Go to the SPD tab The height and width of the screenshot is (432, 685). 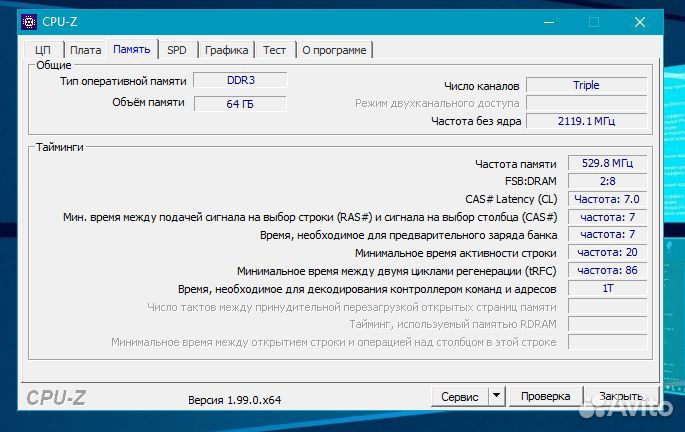177,50
